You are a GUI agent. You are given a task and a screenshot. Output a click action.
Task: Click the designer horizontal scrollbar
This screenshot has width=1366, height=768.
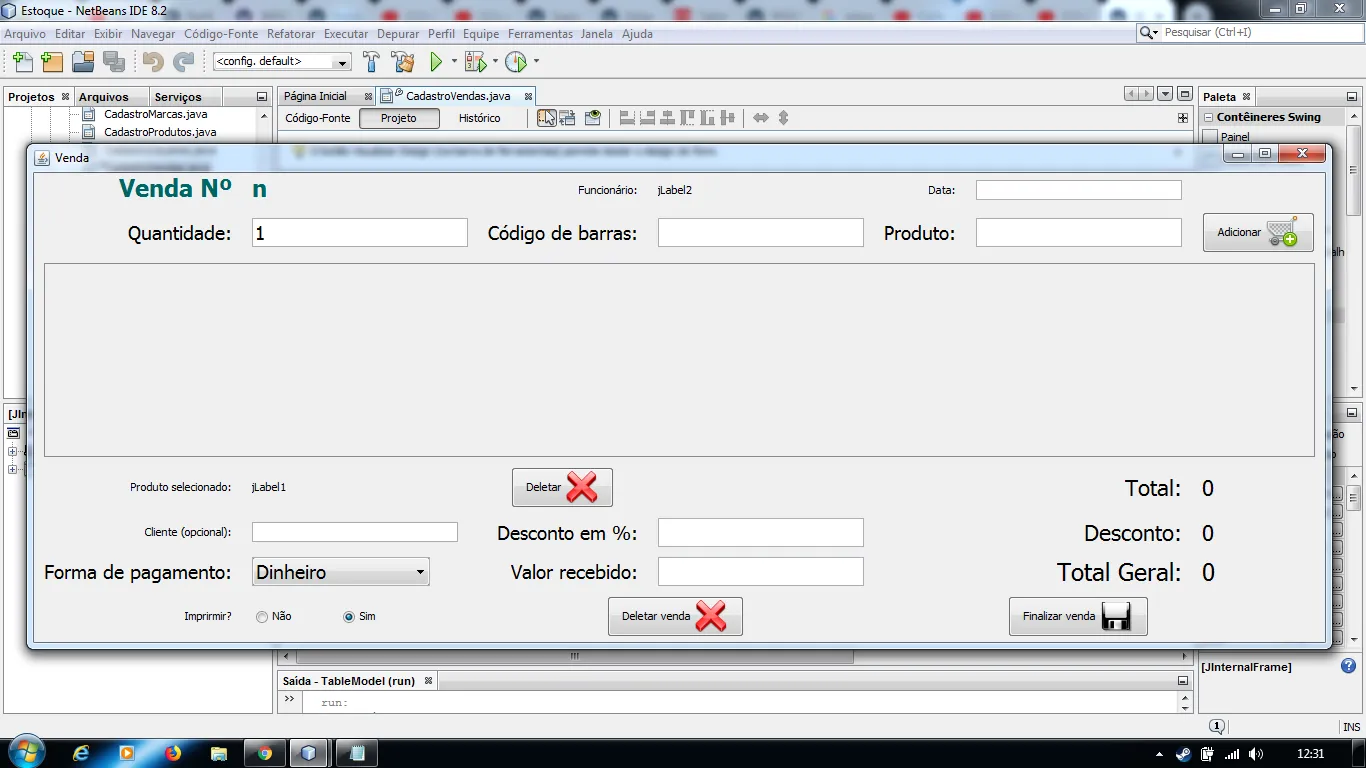pos(574,657)
